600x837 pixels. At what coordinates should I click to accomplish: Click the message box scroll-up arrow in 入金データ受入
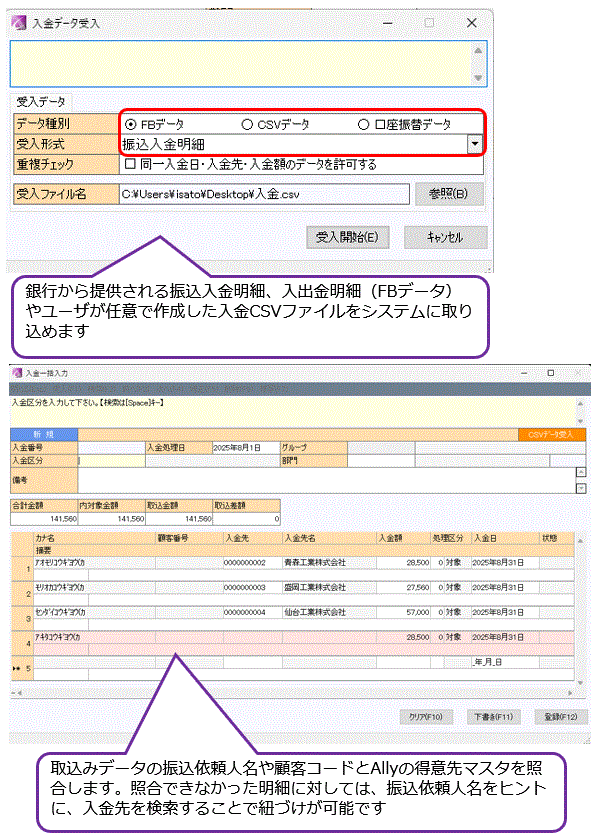(x=478, y=51)
